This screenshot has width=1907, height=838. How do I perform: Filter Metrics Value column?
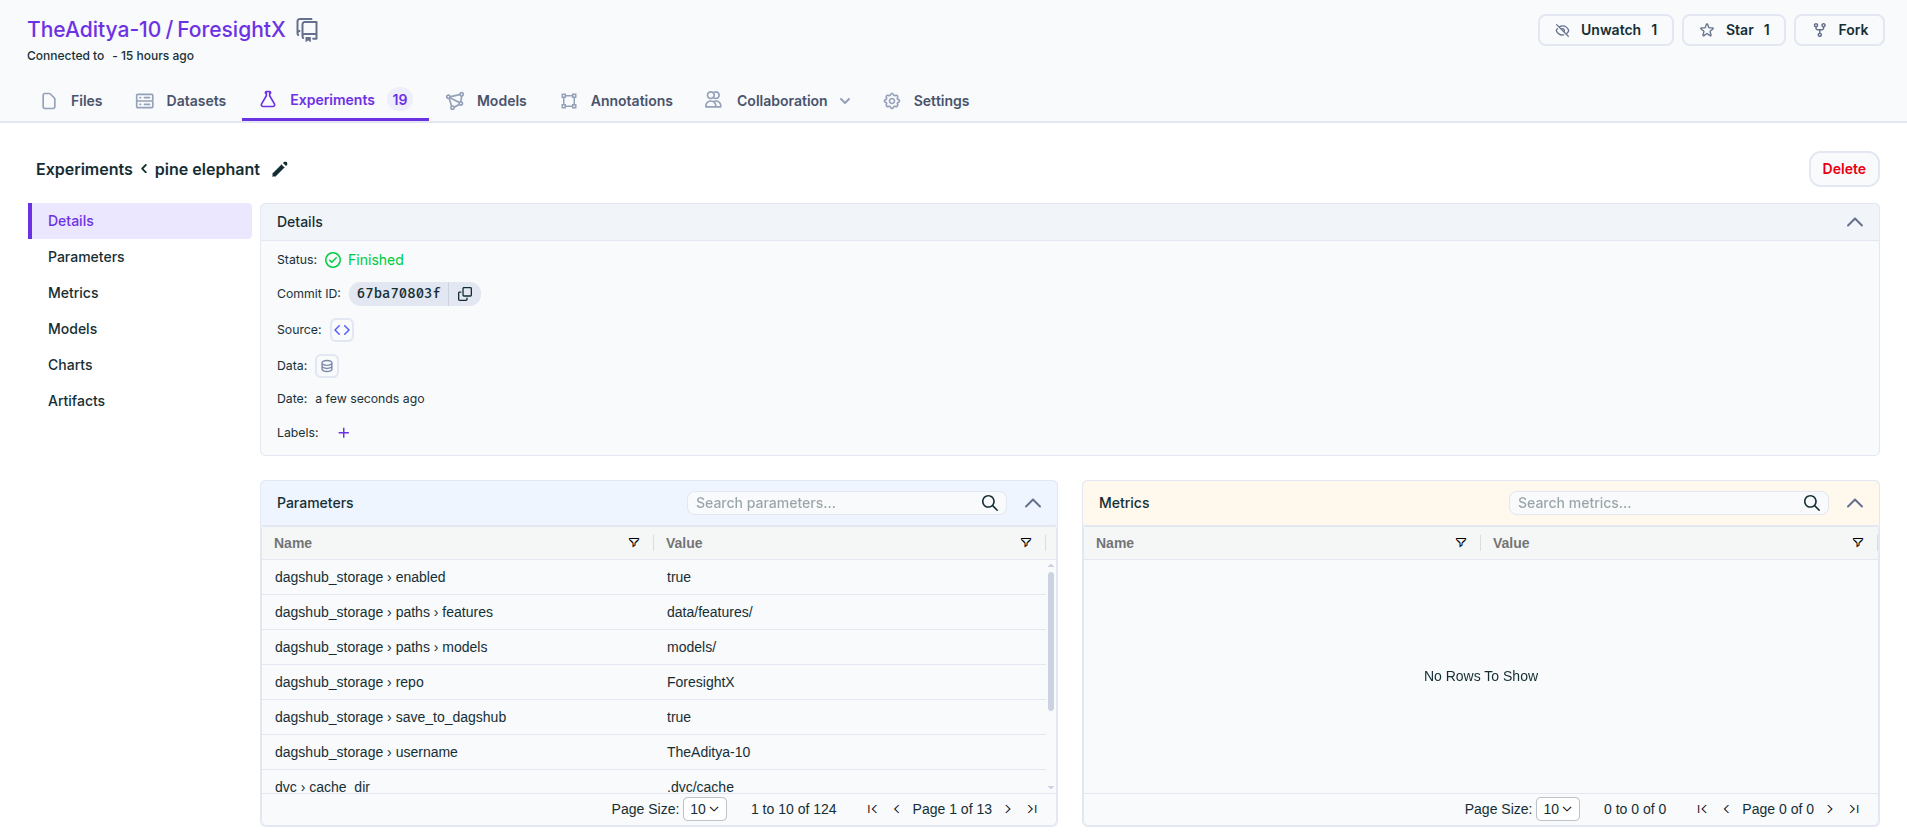pyautogui.click(x=1858, y=543)
